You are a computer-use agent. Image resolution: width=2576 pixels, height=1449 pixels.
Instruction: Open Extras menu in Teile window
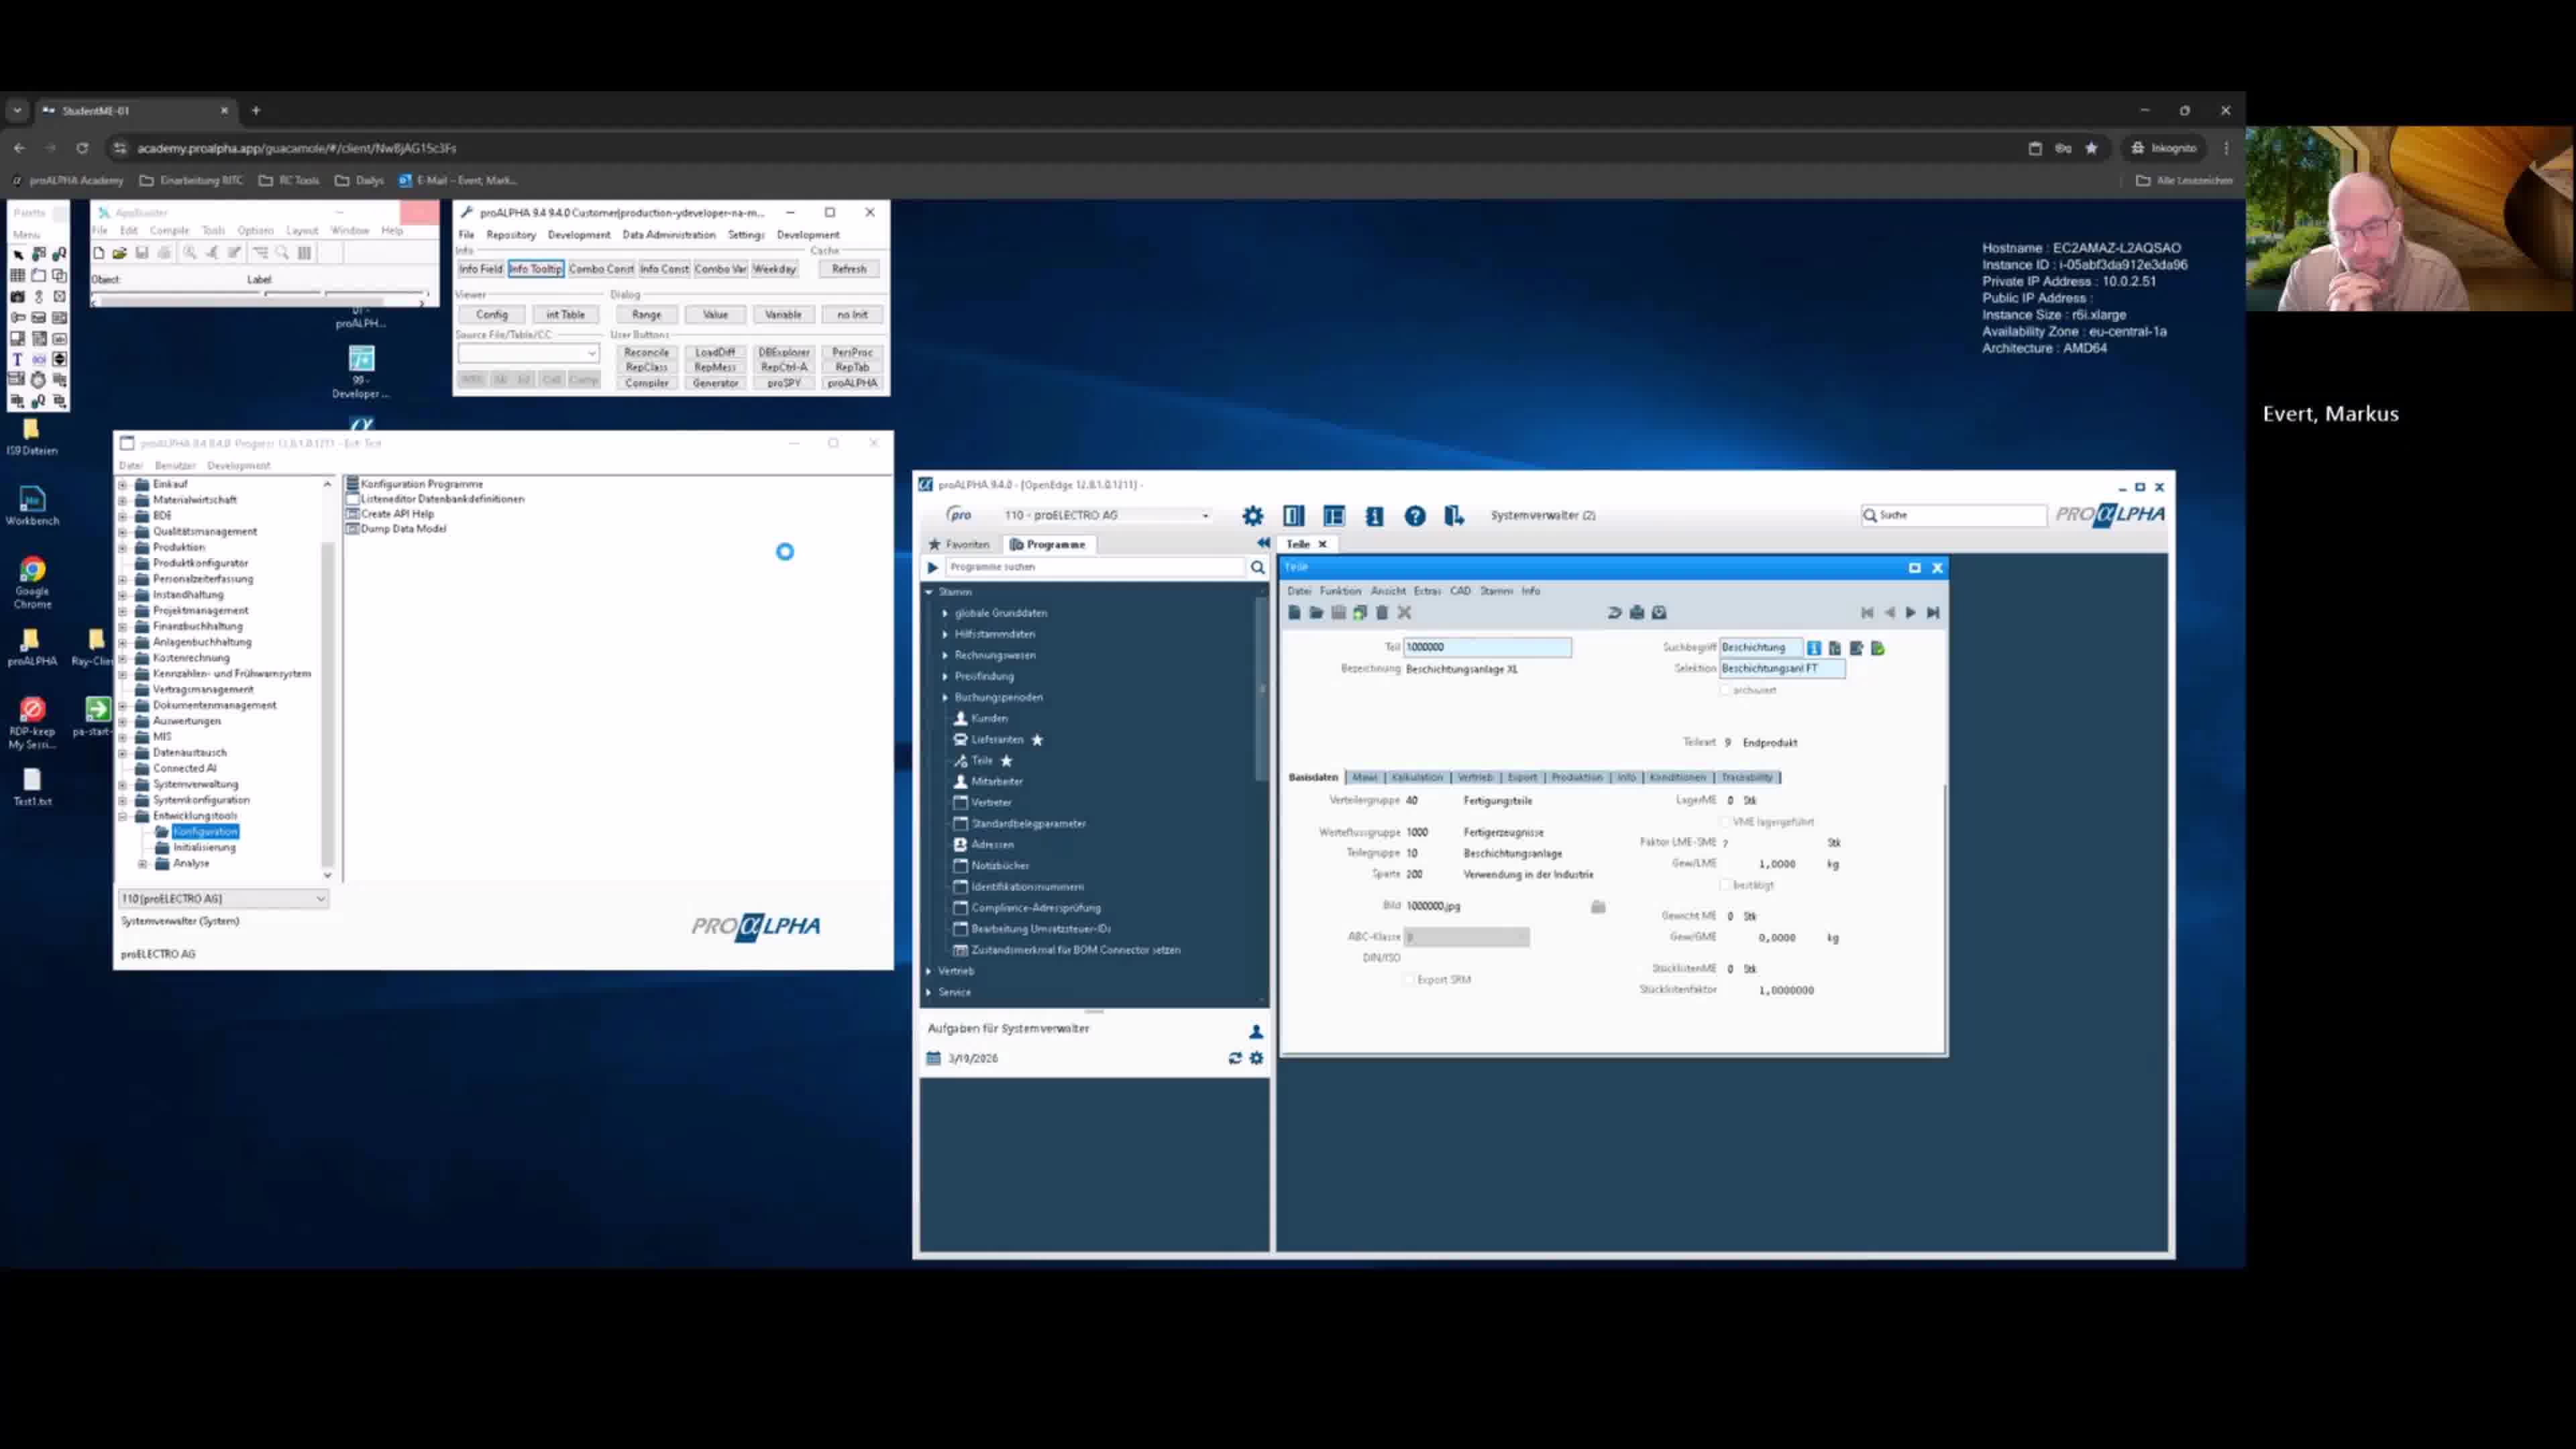click(x=1427, y=591)
